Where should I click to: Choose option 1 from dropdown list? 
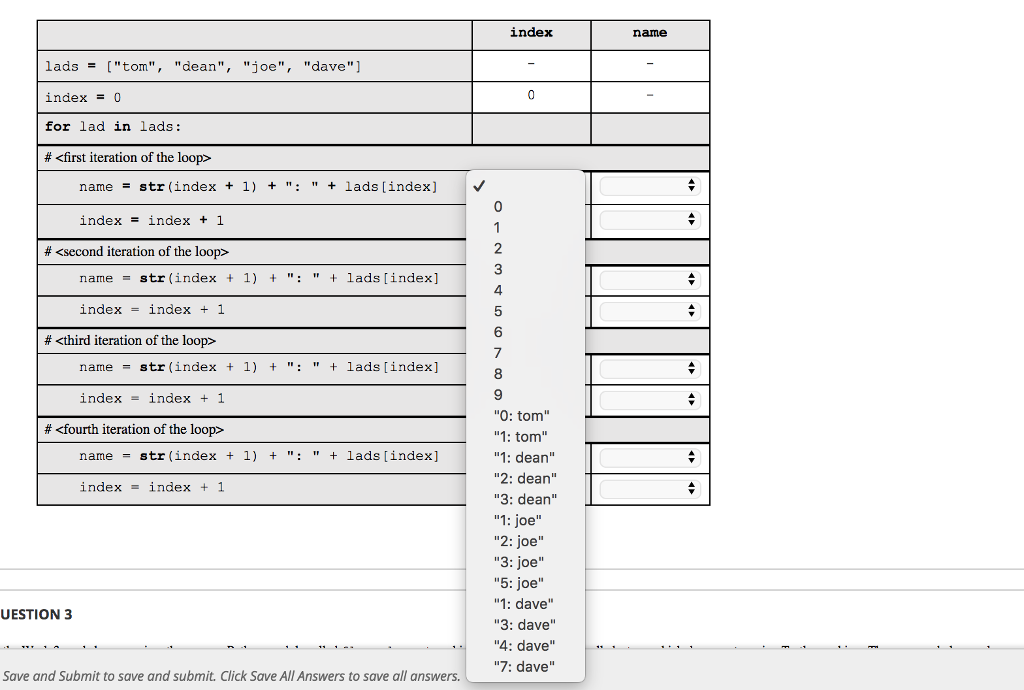tap(525, 228)
